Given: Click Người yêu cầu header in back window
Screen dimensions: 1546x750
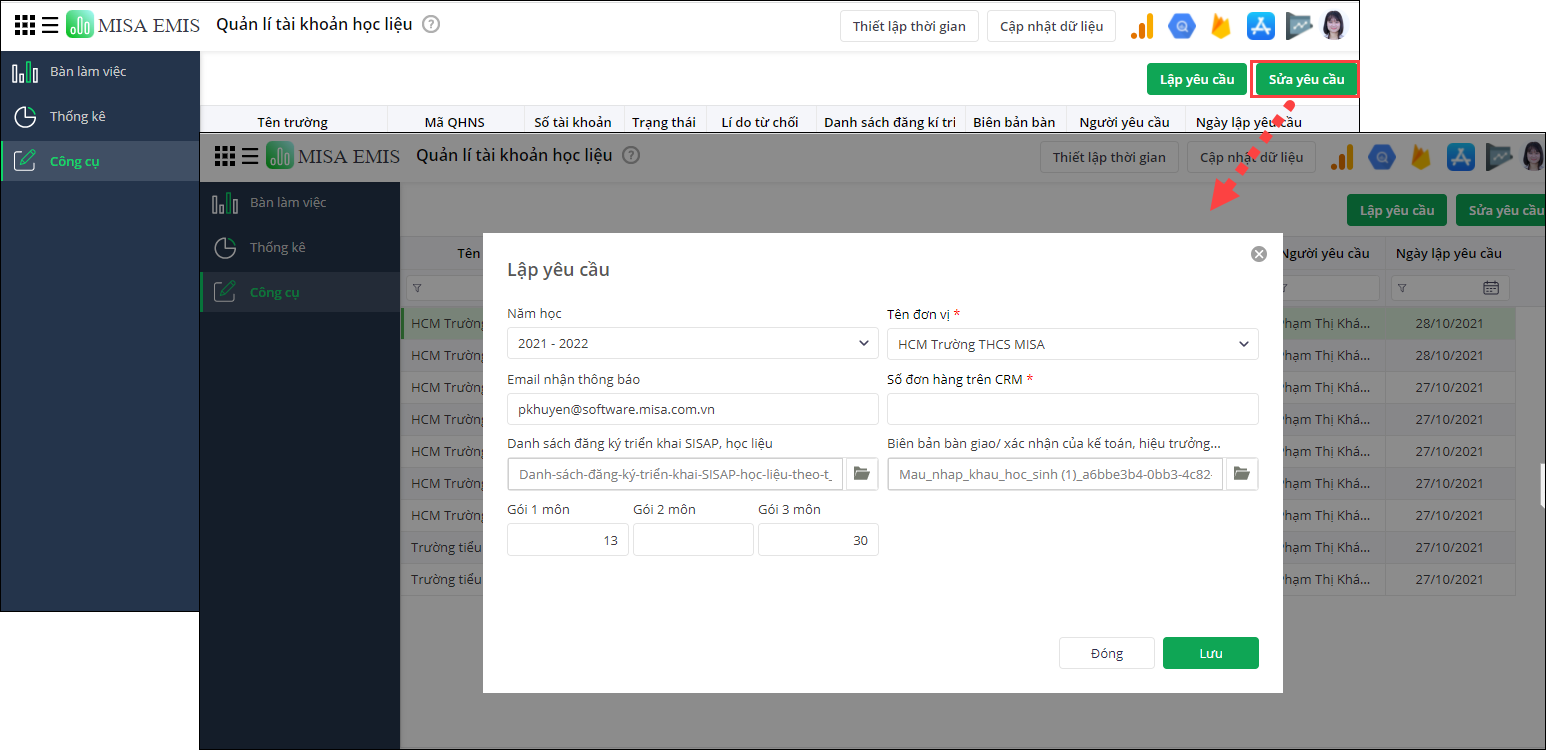Looking at the screenshot, I should click(x=1125, y=122).
